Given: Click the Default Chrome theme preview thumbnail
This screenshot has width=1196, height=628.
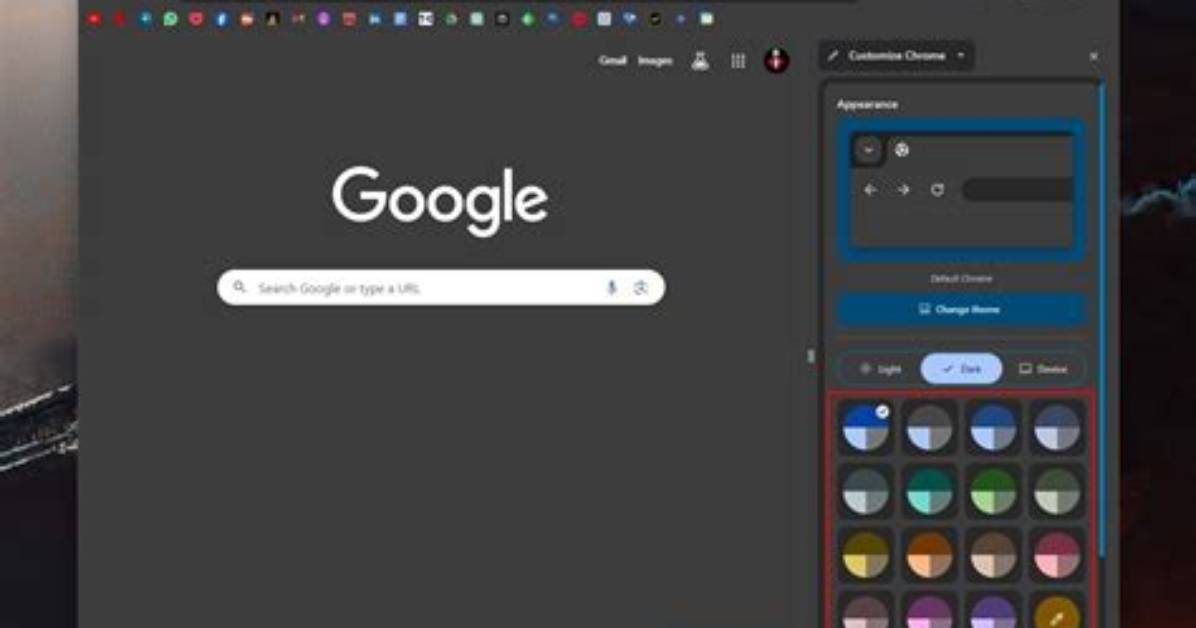Looking at the screenshot, I should (961, 191).
